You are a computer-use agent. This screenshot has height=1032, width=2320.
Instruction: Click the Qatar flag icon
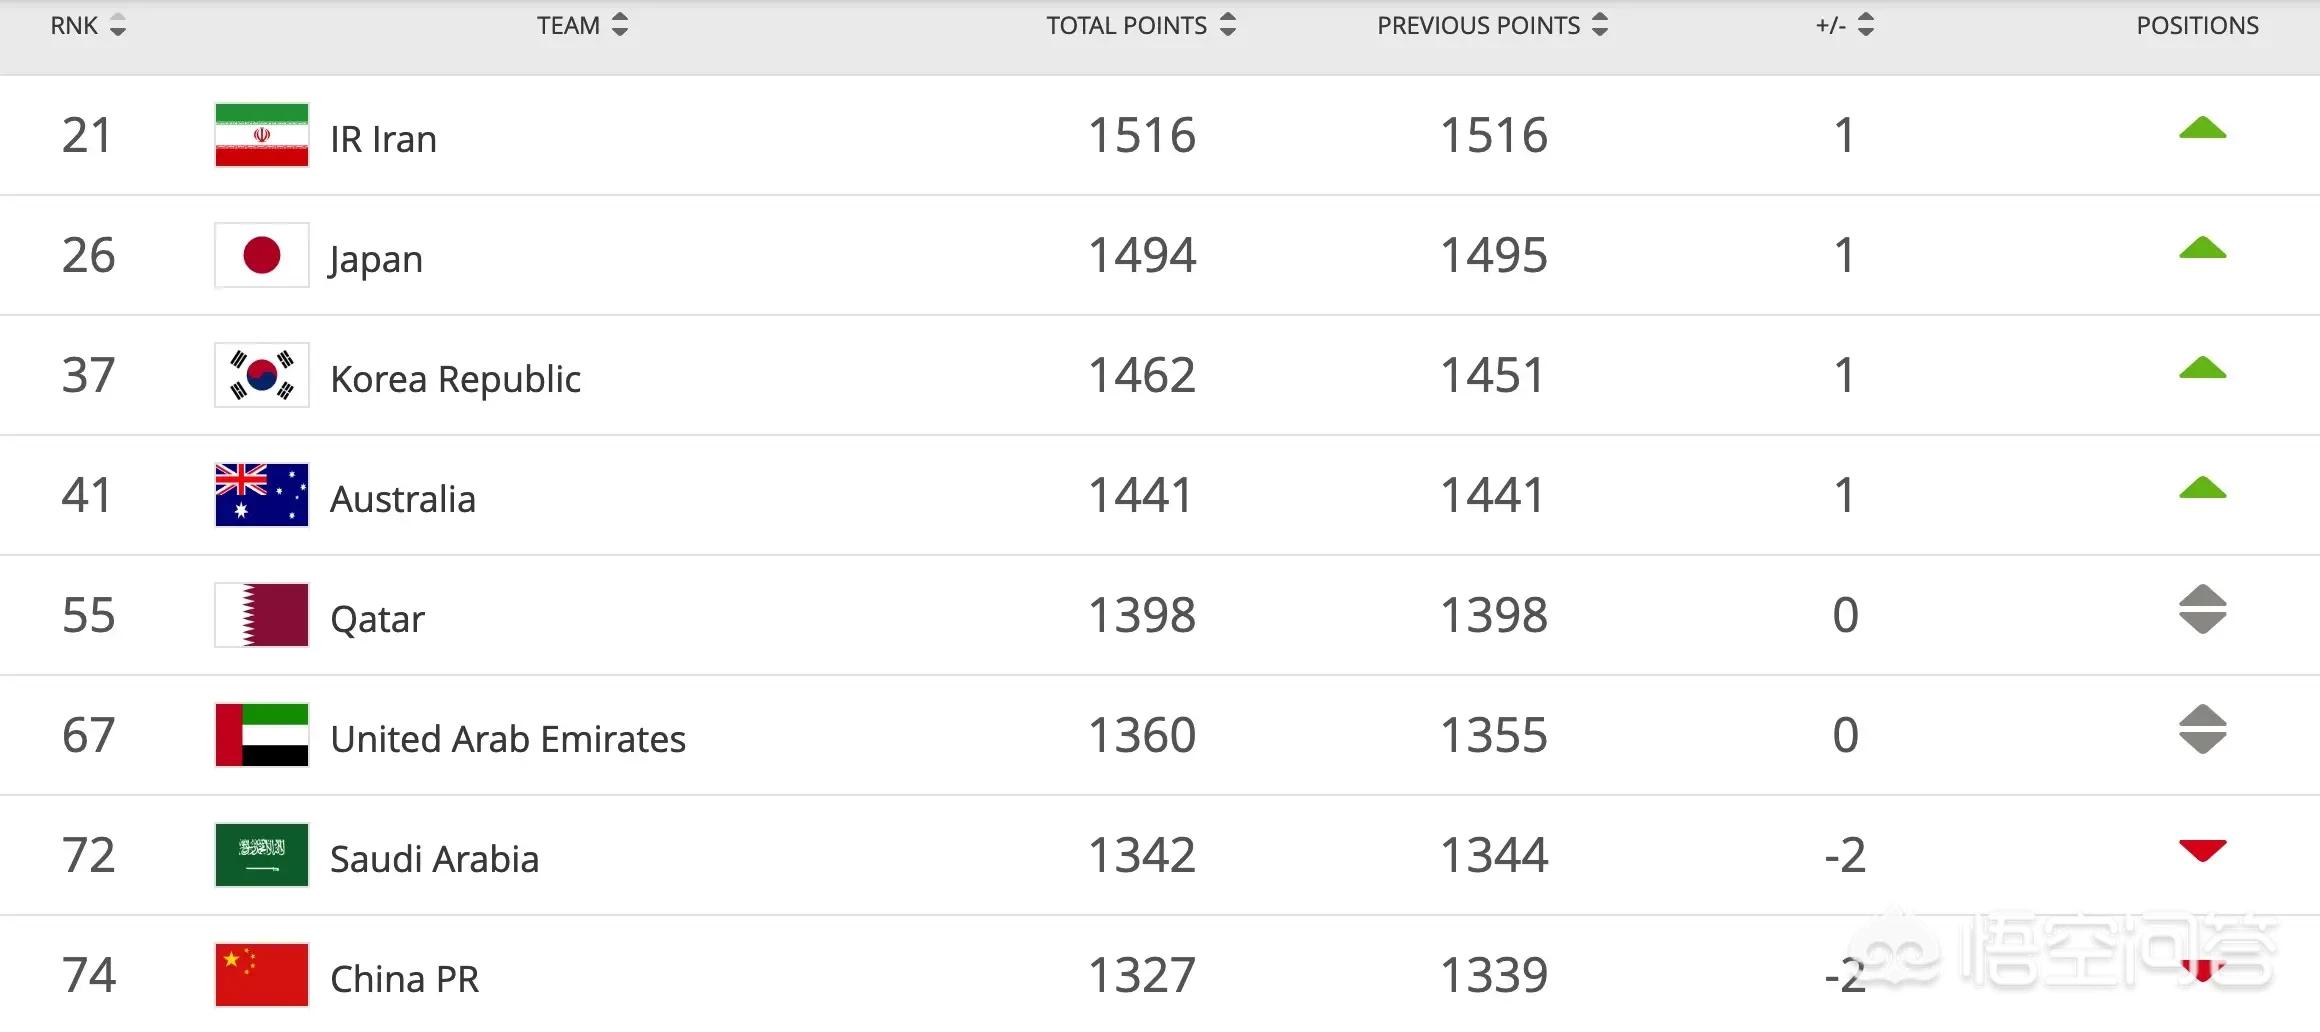point(261,615)
